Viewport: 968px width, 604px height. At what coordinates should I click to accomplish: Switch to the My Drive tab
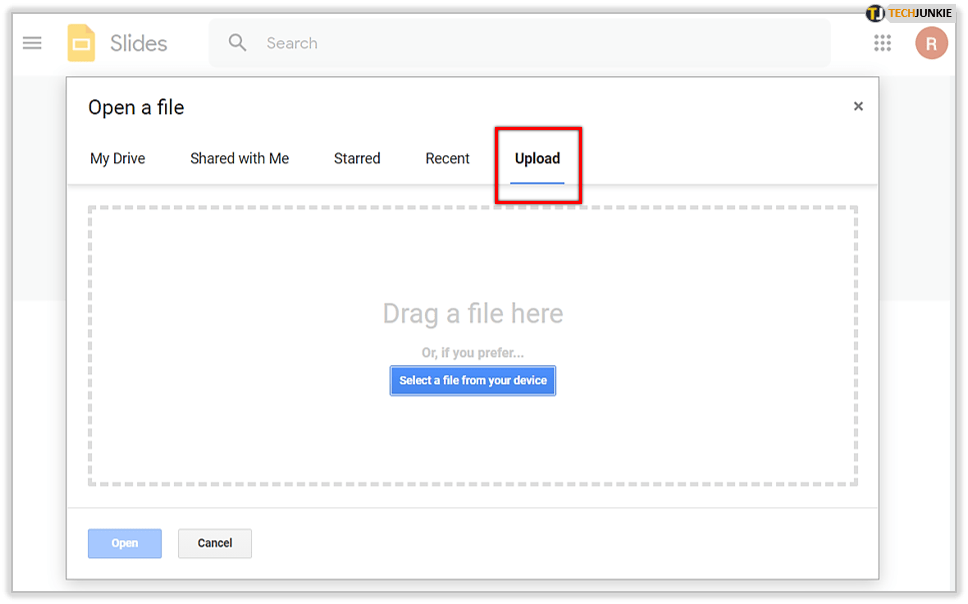pyautogui.click(x=118, y=159)
